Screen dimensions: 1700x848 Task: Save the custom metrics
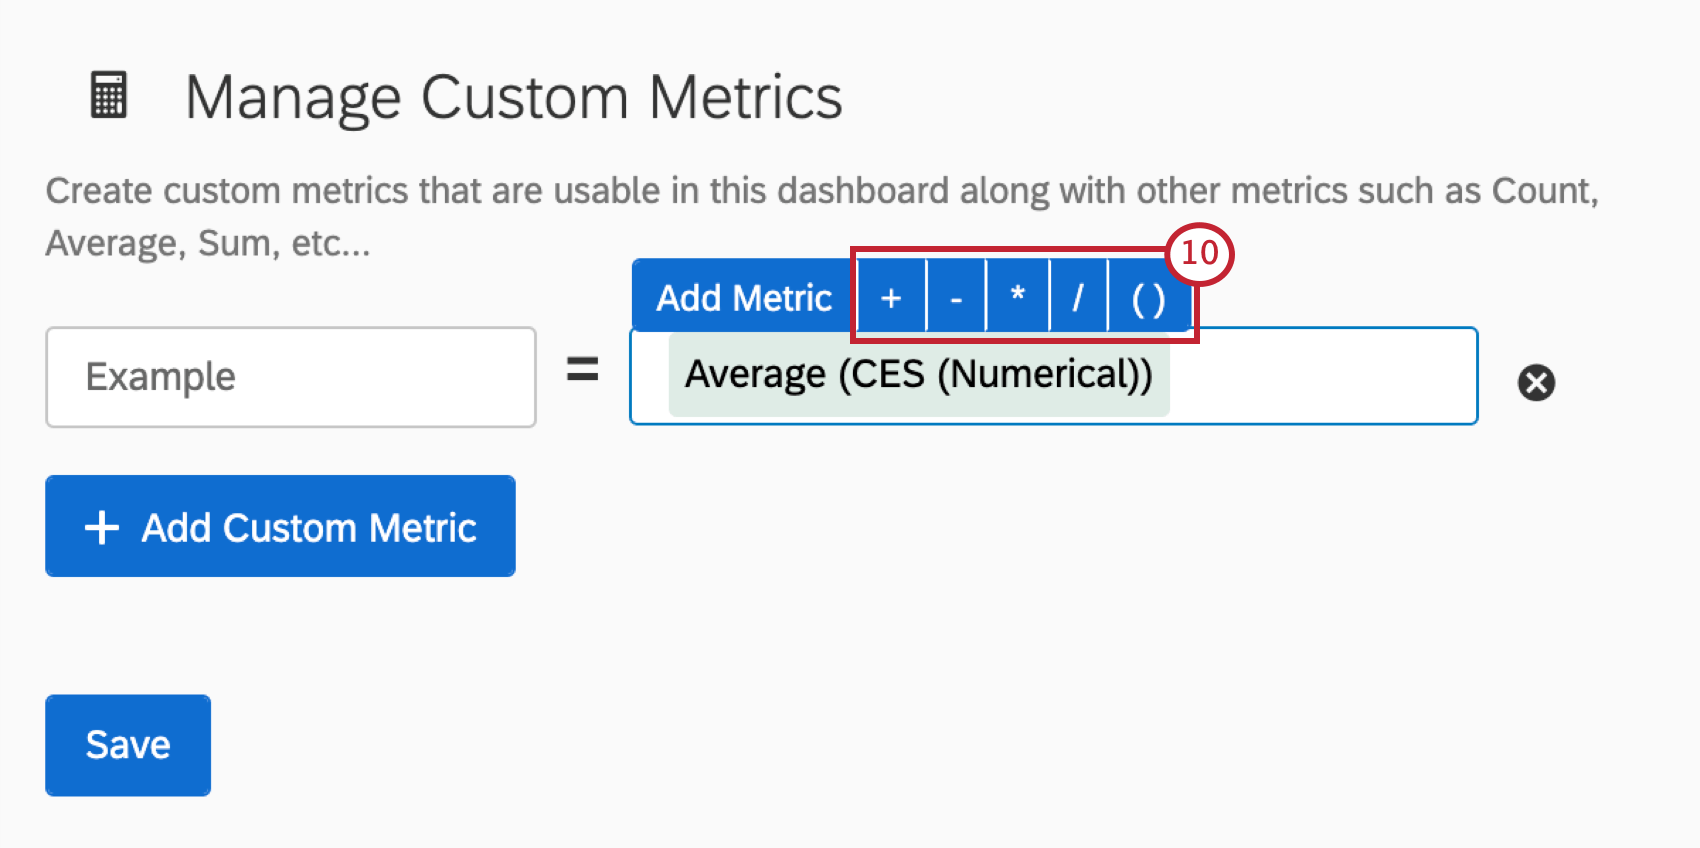pos(128,745)
